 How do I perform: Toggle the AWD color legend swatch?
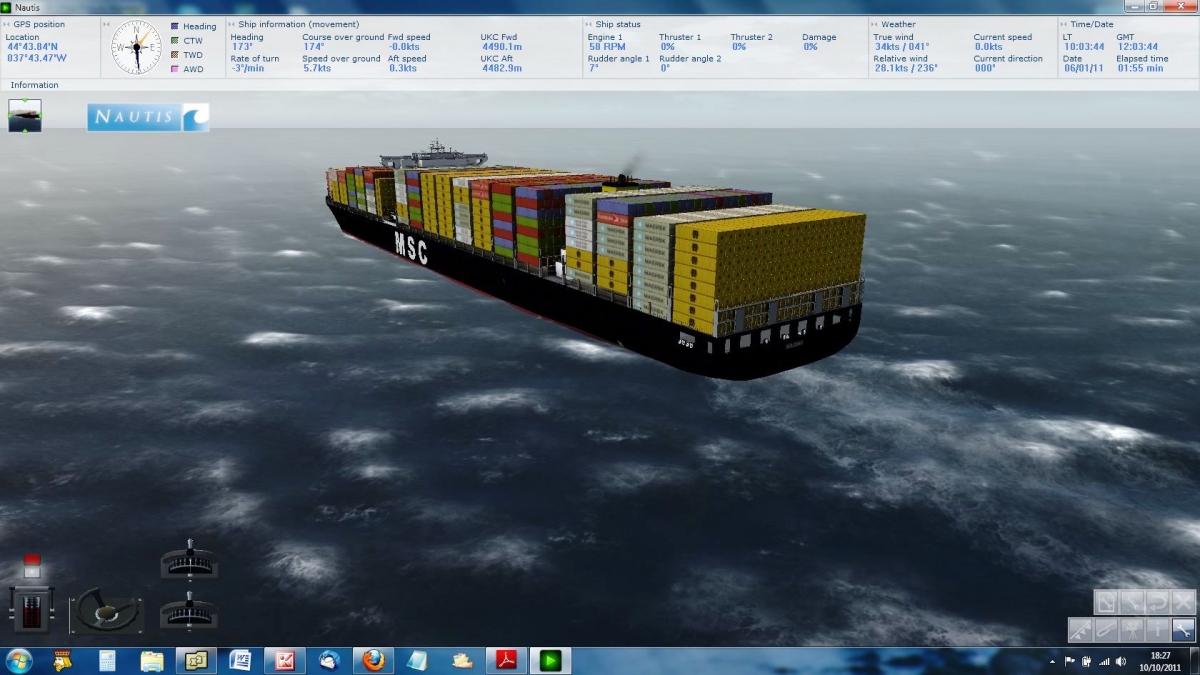click(x=175, y=69)
